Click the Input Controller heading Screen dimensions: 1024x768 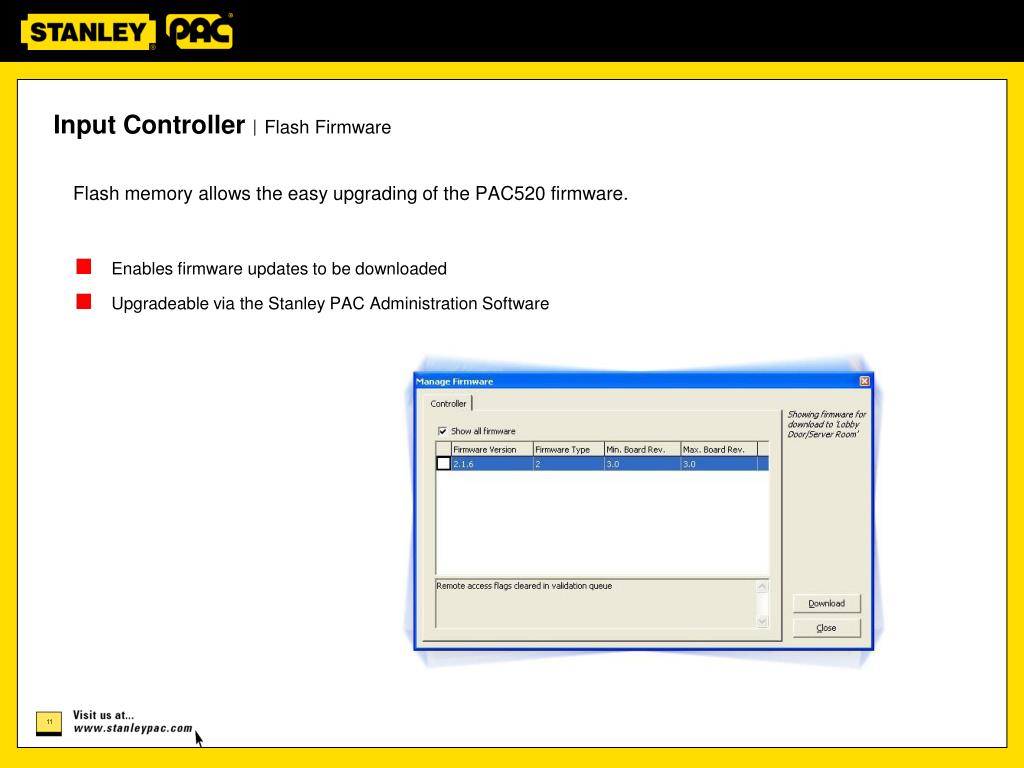149,125
